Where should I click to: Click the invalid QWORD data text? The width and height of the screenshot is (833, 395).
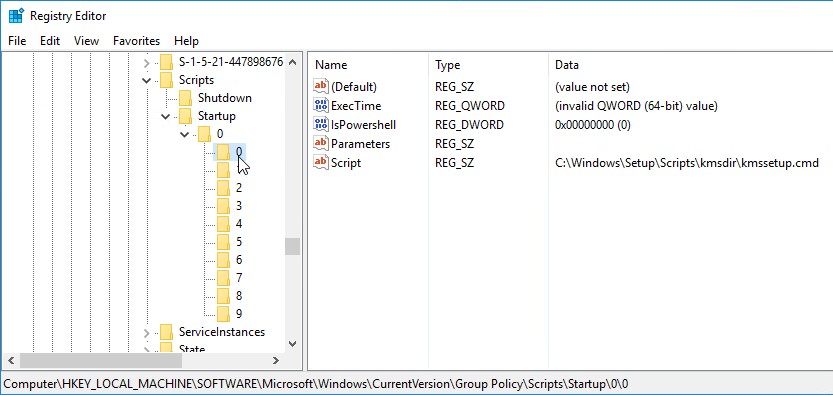[x=636, y=106]
